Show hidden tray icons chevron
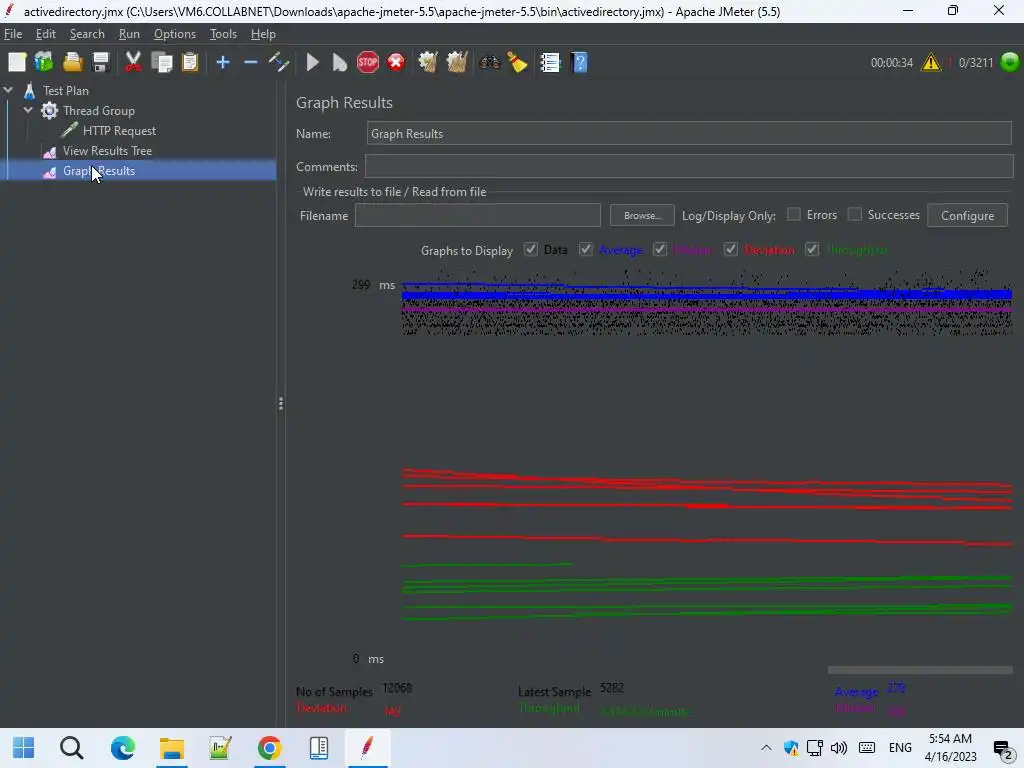The image size is (1024, 768). [x=766, y=748]
